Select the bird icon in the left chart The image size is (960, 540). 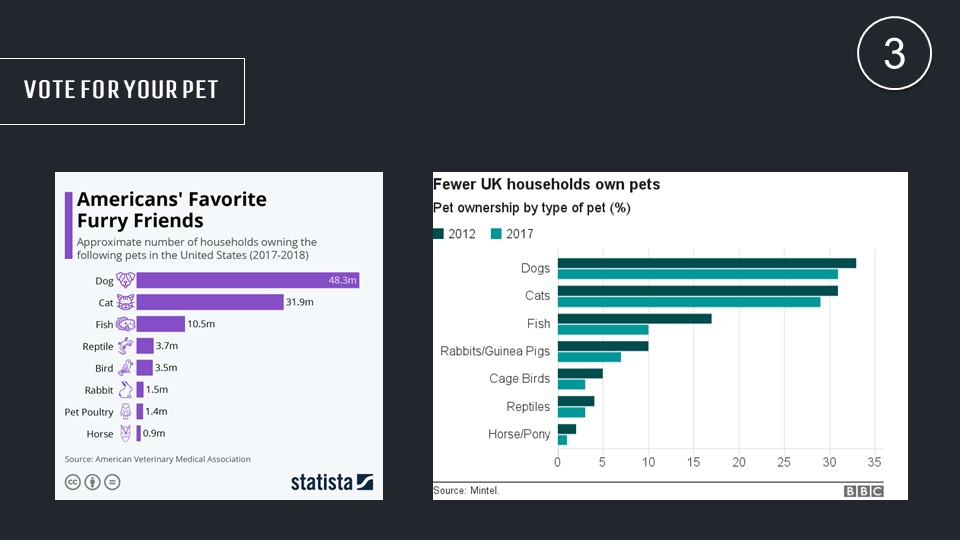tap(125, 368)
